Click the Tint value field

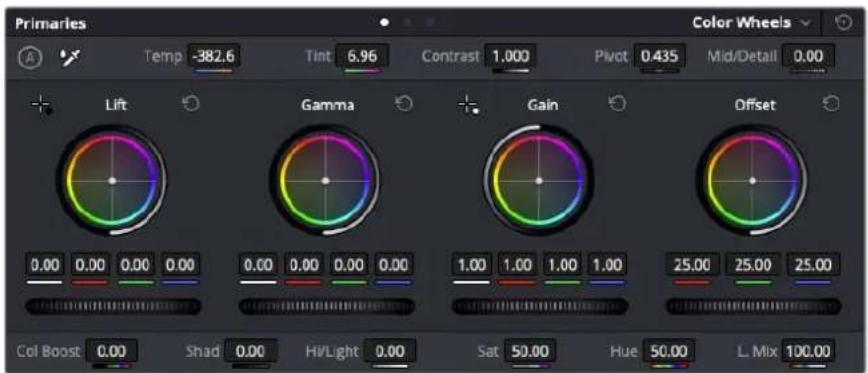362,56
